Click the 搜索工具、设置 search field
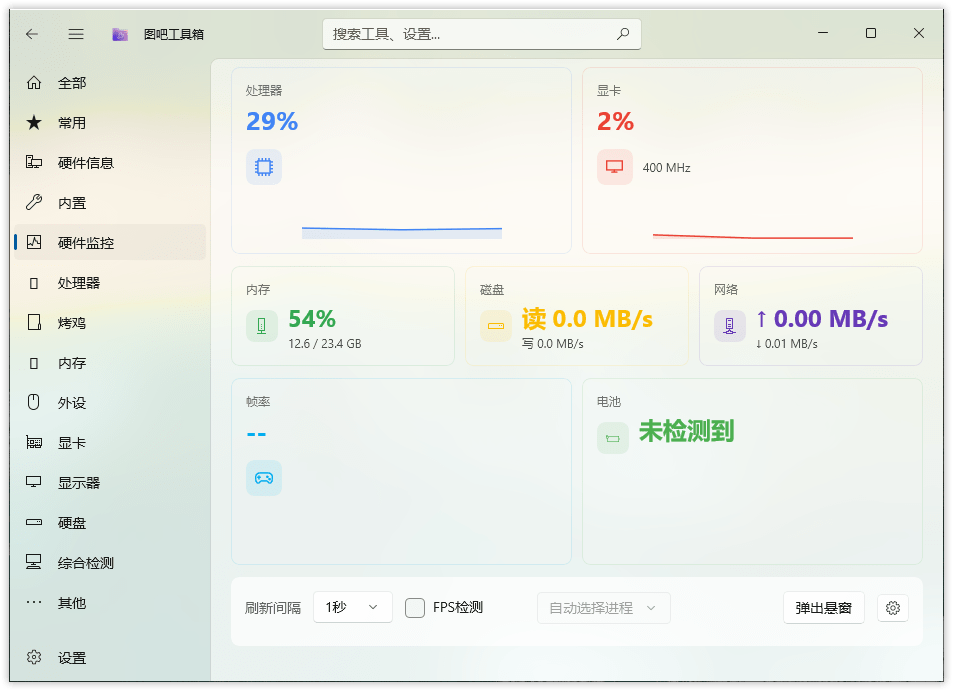953x691 pixels. 481,34
